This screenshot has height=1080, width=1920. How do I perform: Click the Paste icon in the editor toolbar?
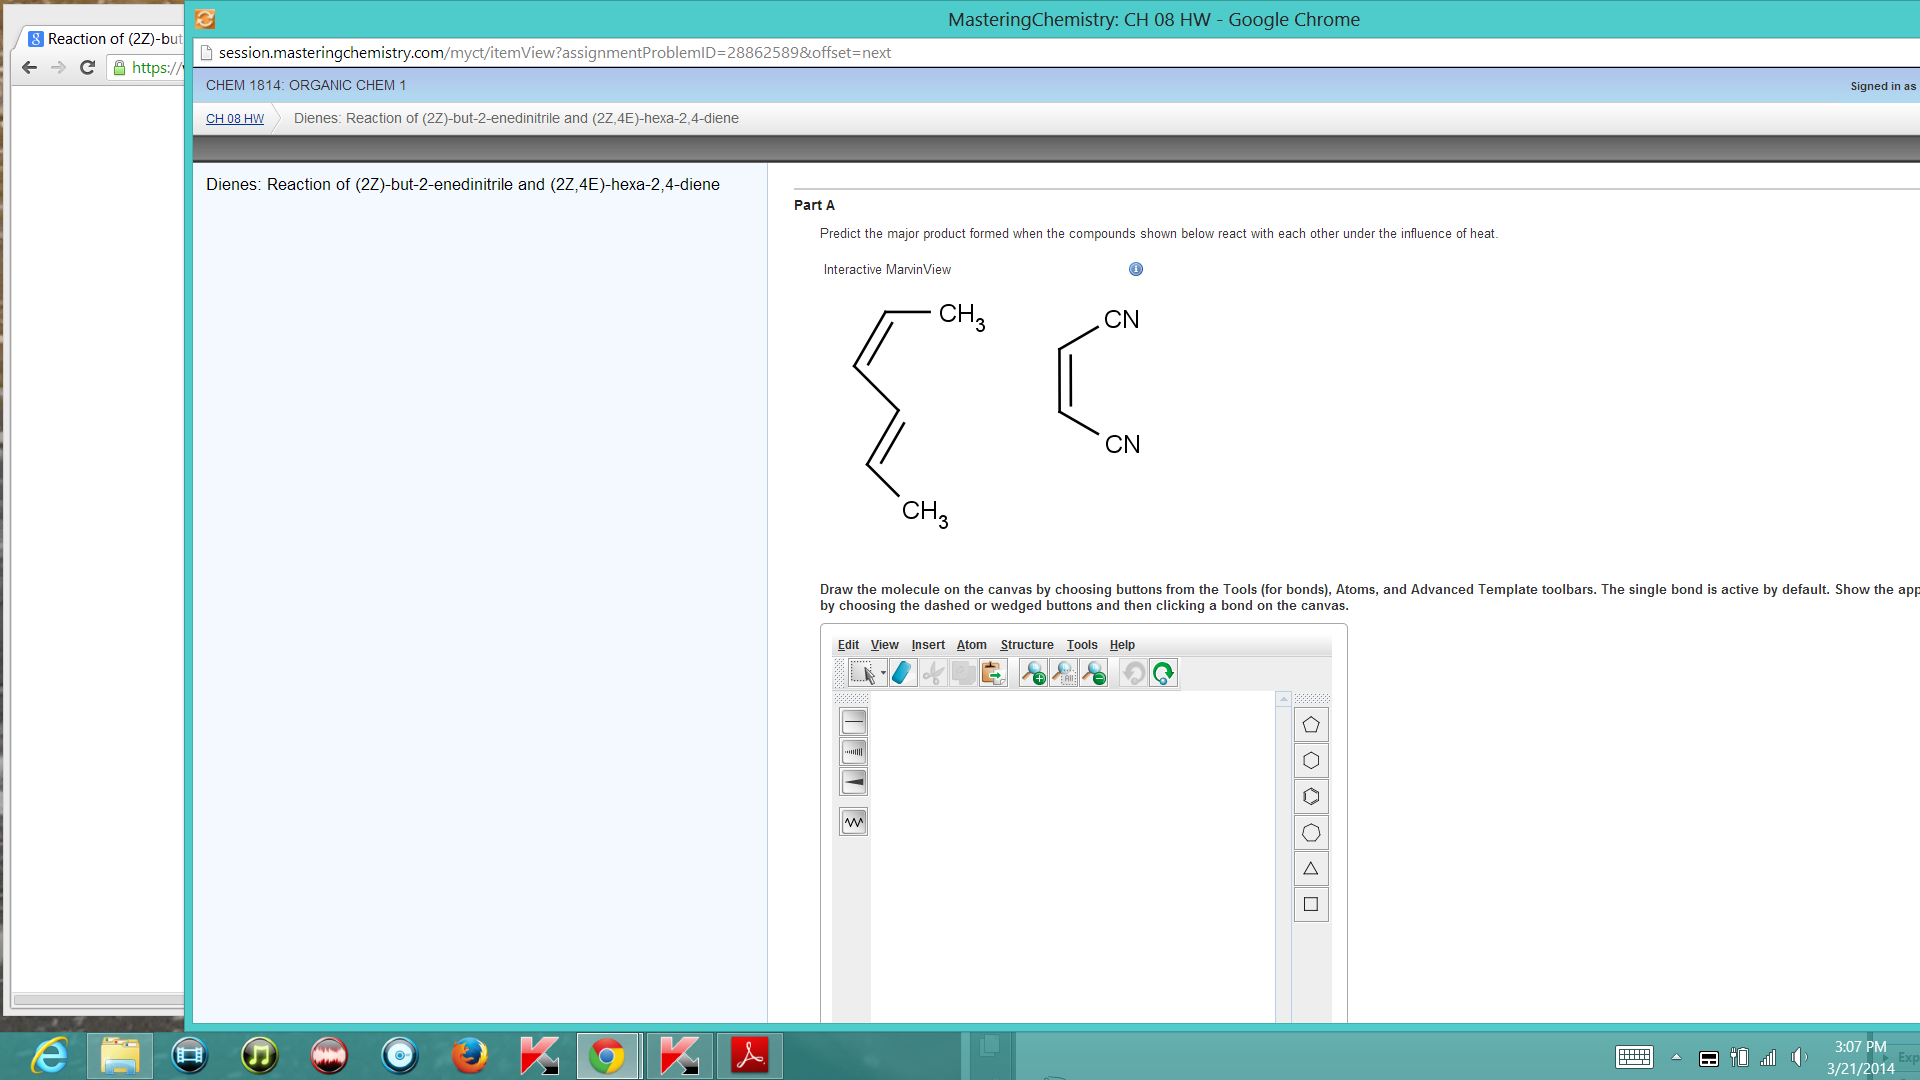(992, 673)
